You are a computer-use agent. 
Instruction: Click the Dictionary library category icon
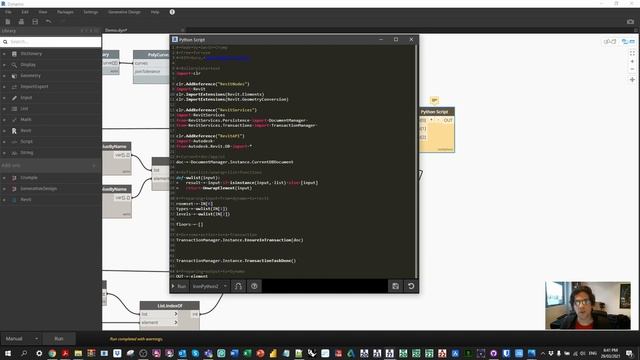point(14,54)
